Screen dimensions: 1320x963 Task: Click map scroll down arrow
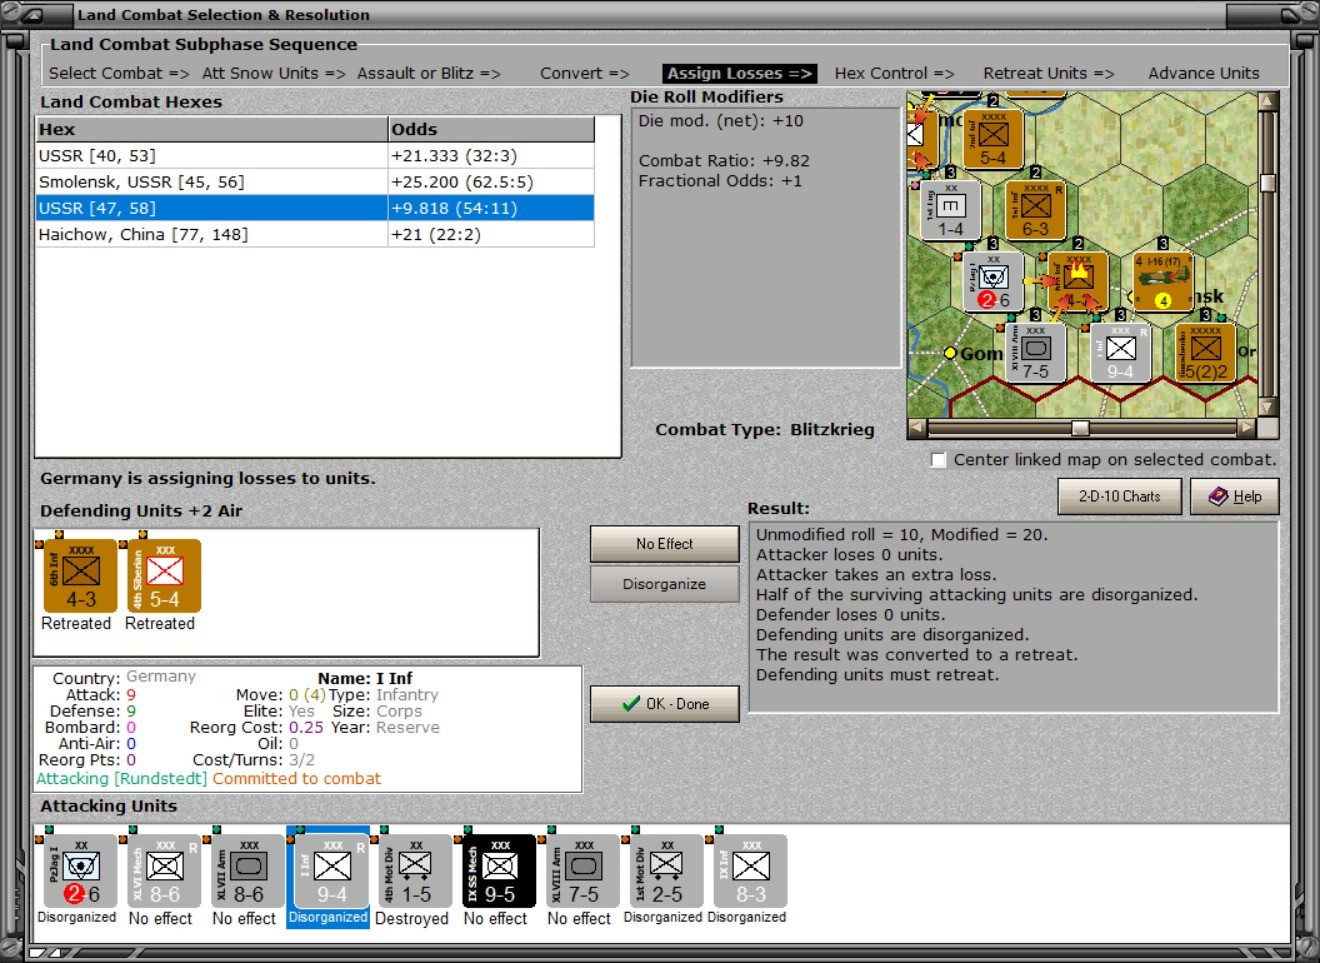point(1268,407)
